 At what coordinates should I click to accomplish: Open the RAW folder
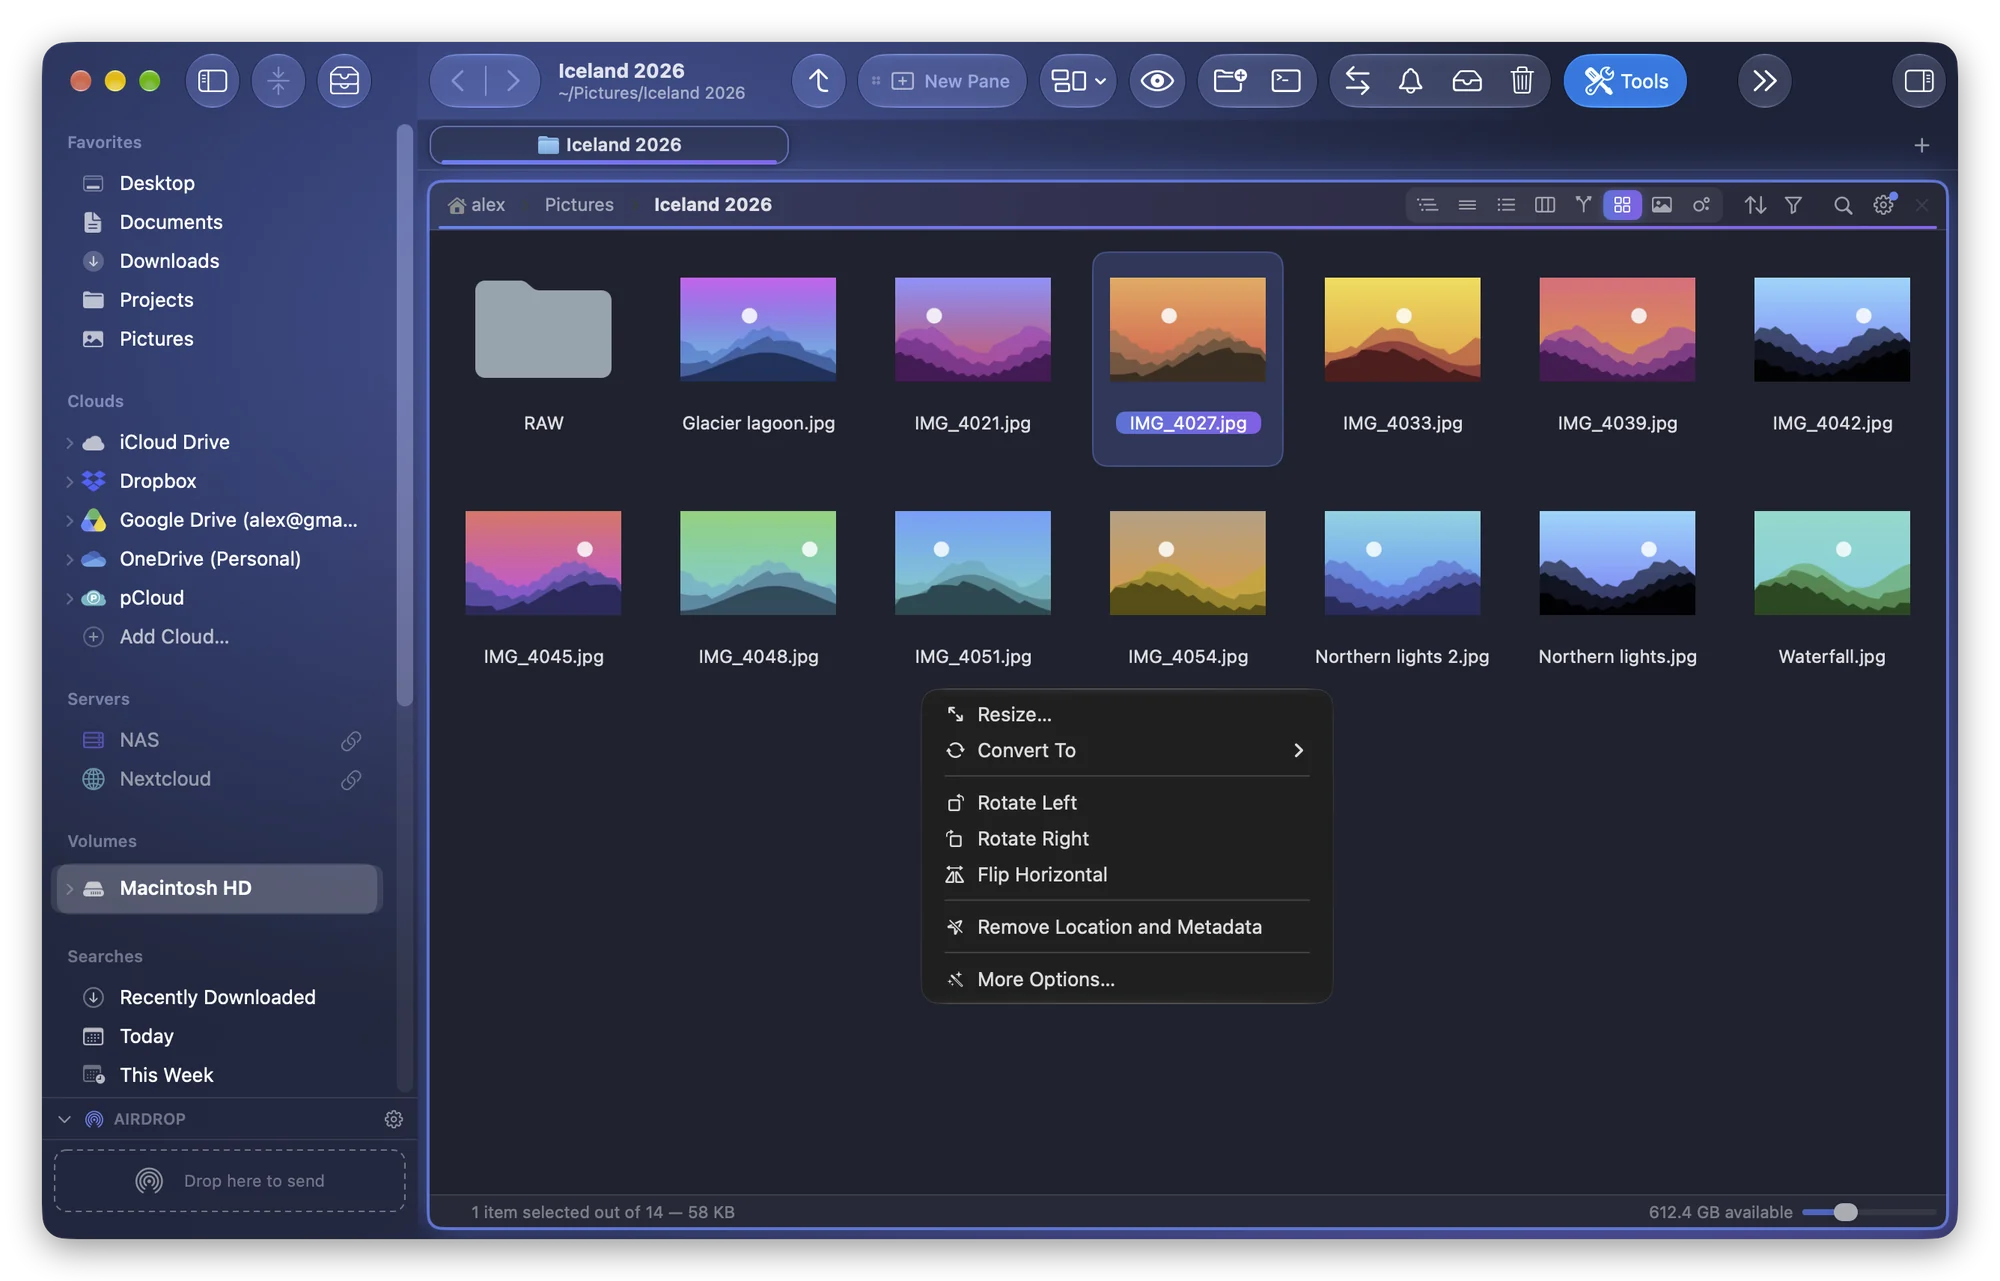(543, 329)
